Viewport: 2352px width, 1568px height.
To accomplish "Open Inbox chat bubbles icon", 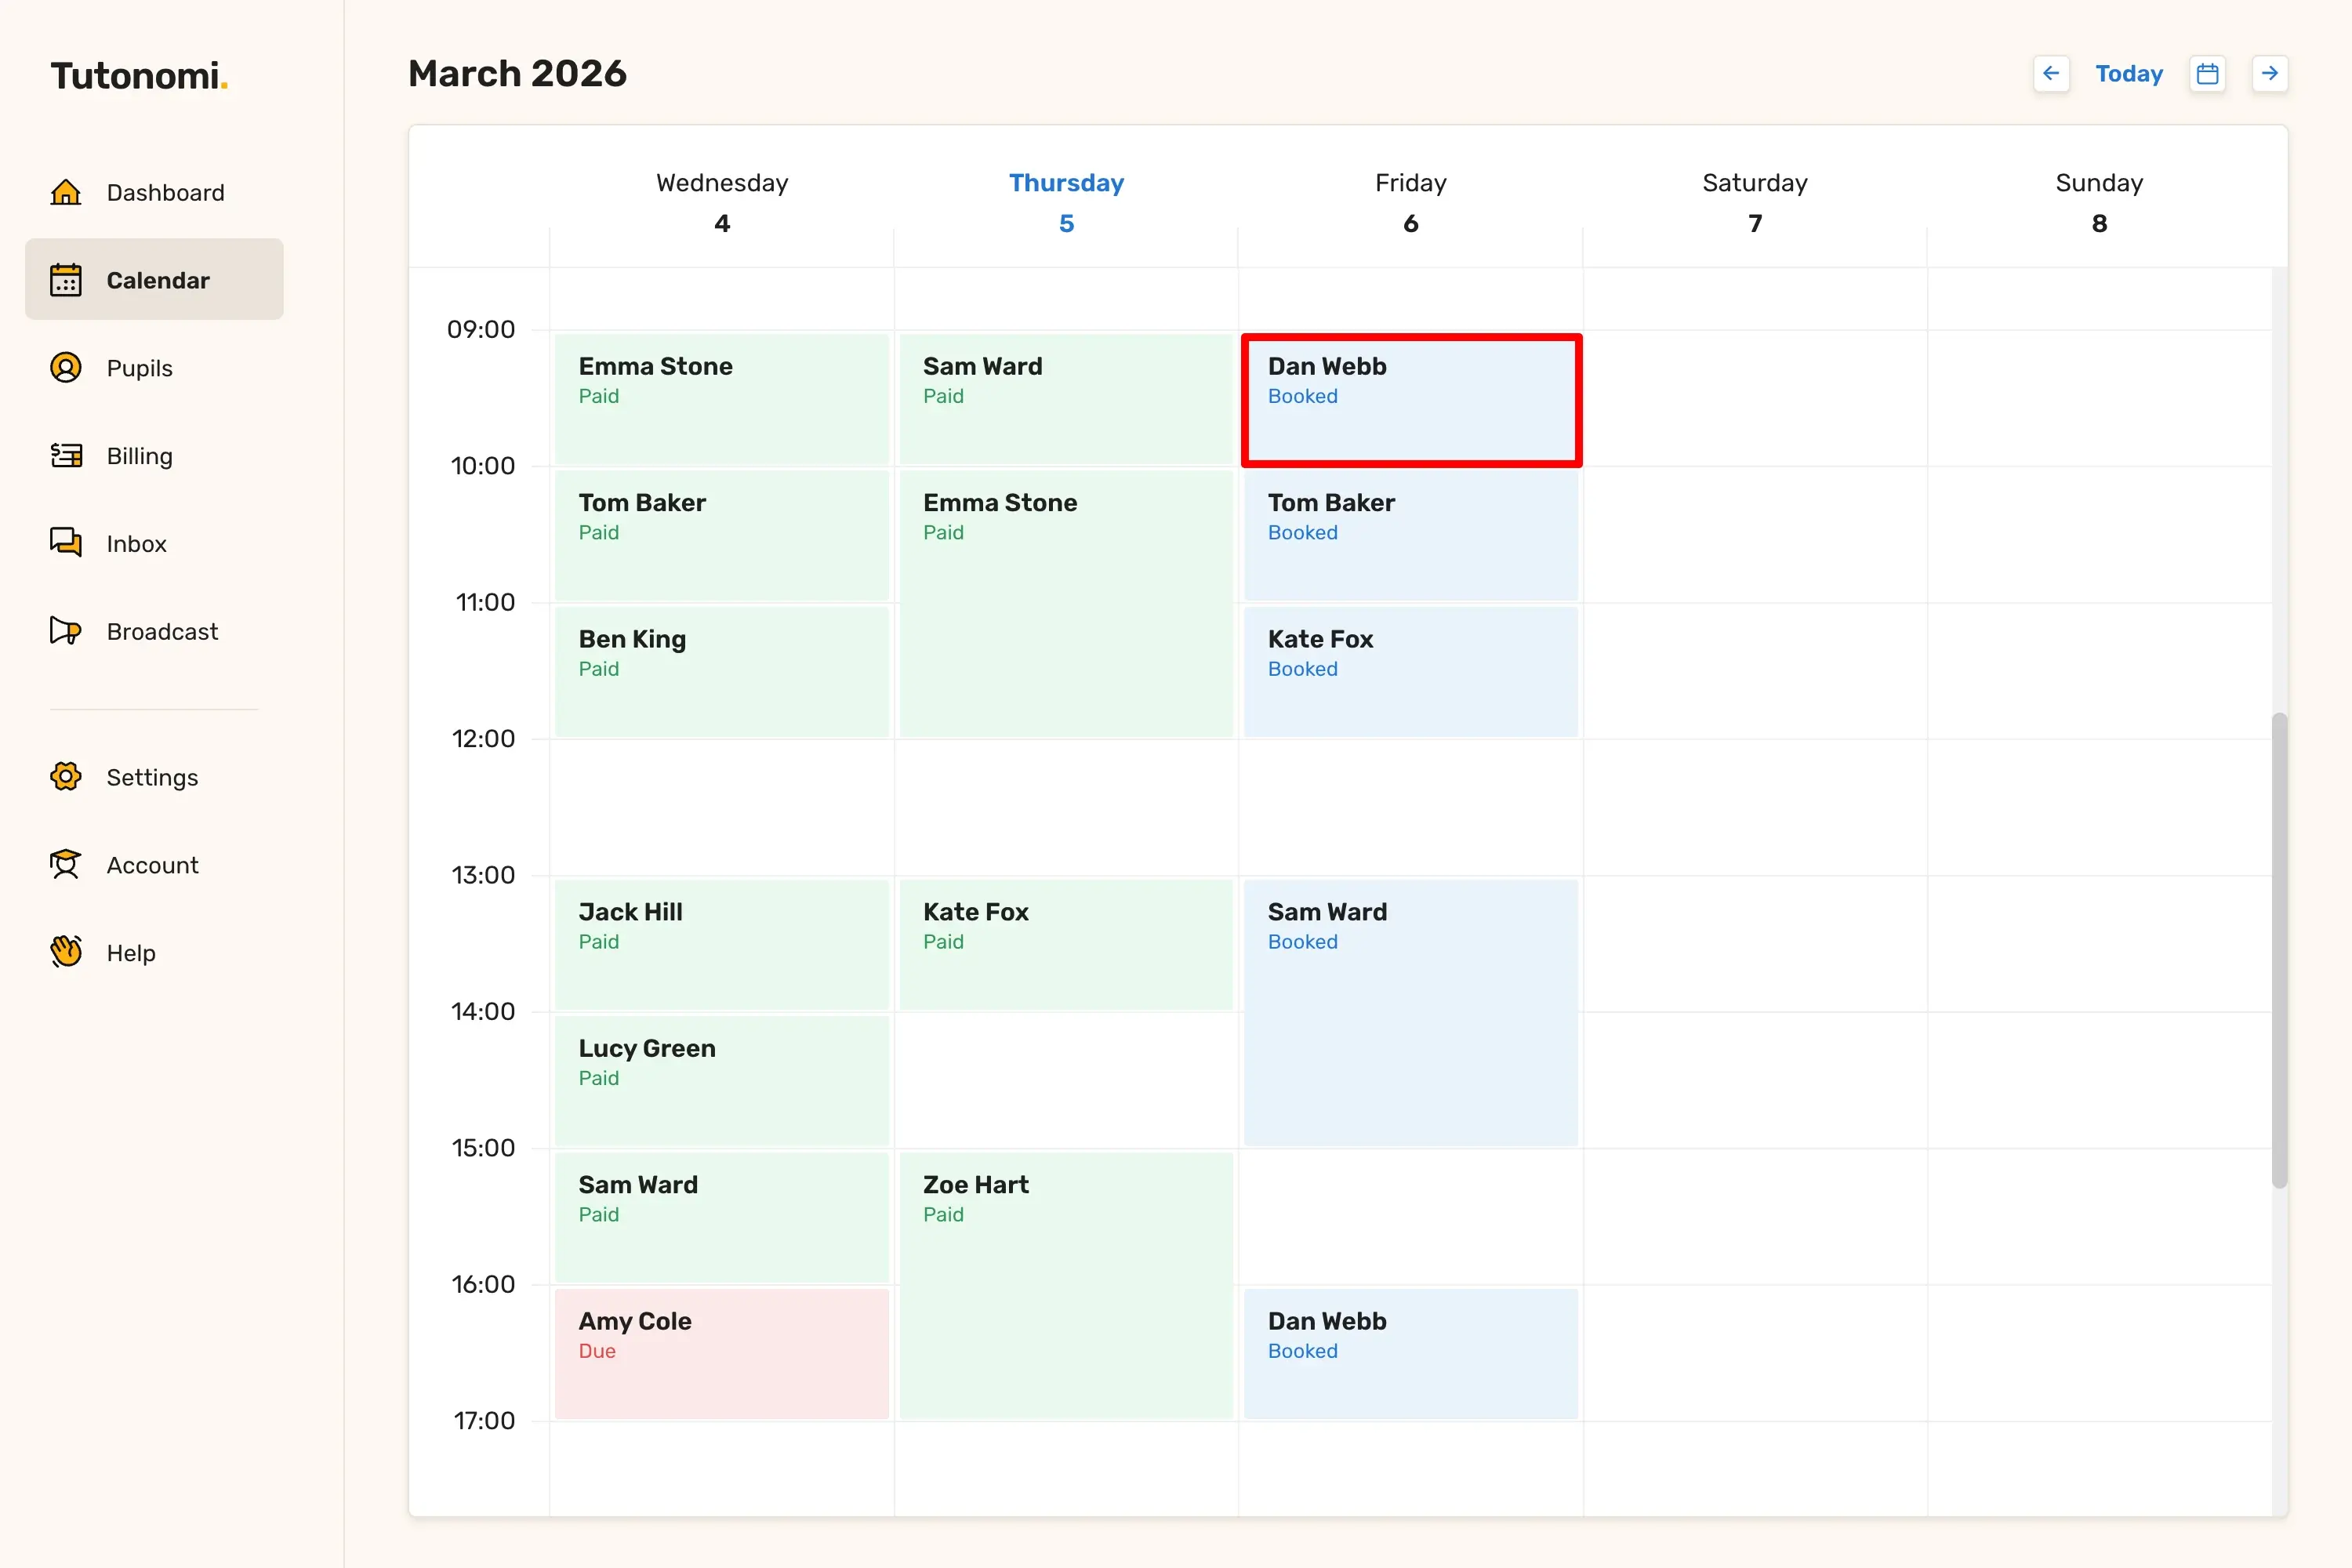I will click(66, 543).
